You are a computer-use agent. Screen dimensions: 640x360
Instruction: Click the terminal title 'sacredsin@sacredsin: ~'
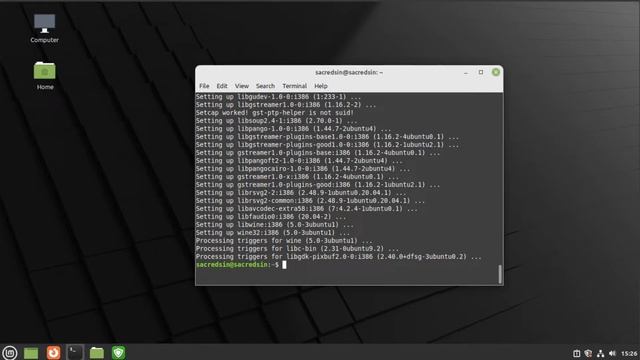(349, 72)
